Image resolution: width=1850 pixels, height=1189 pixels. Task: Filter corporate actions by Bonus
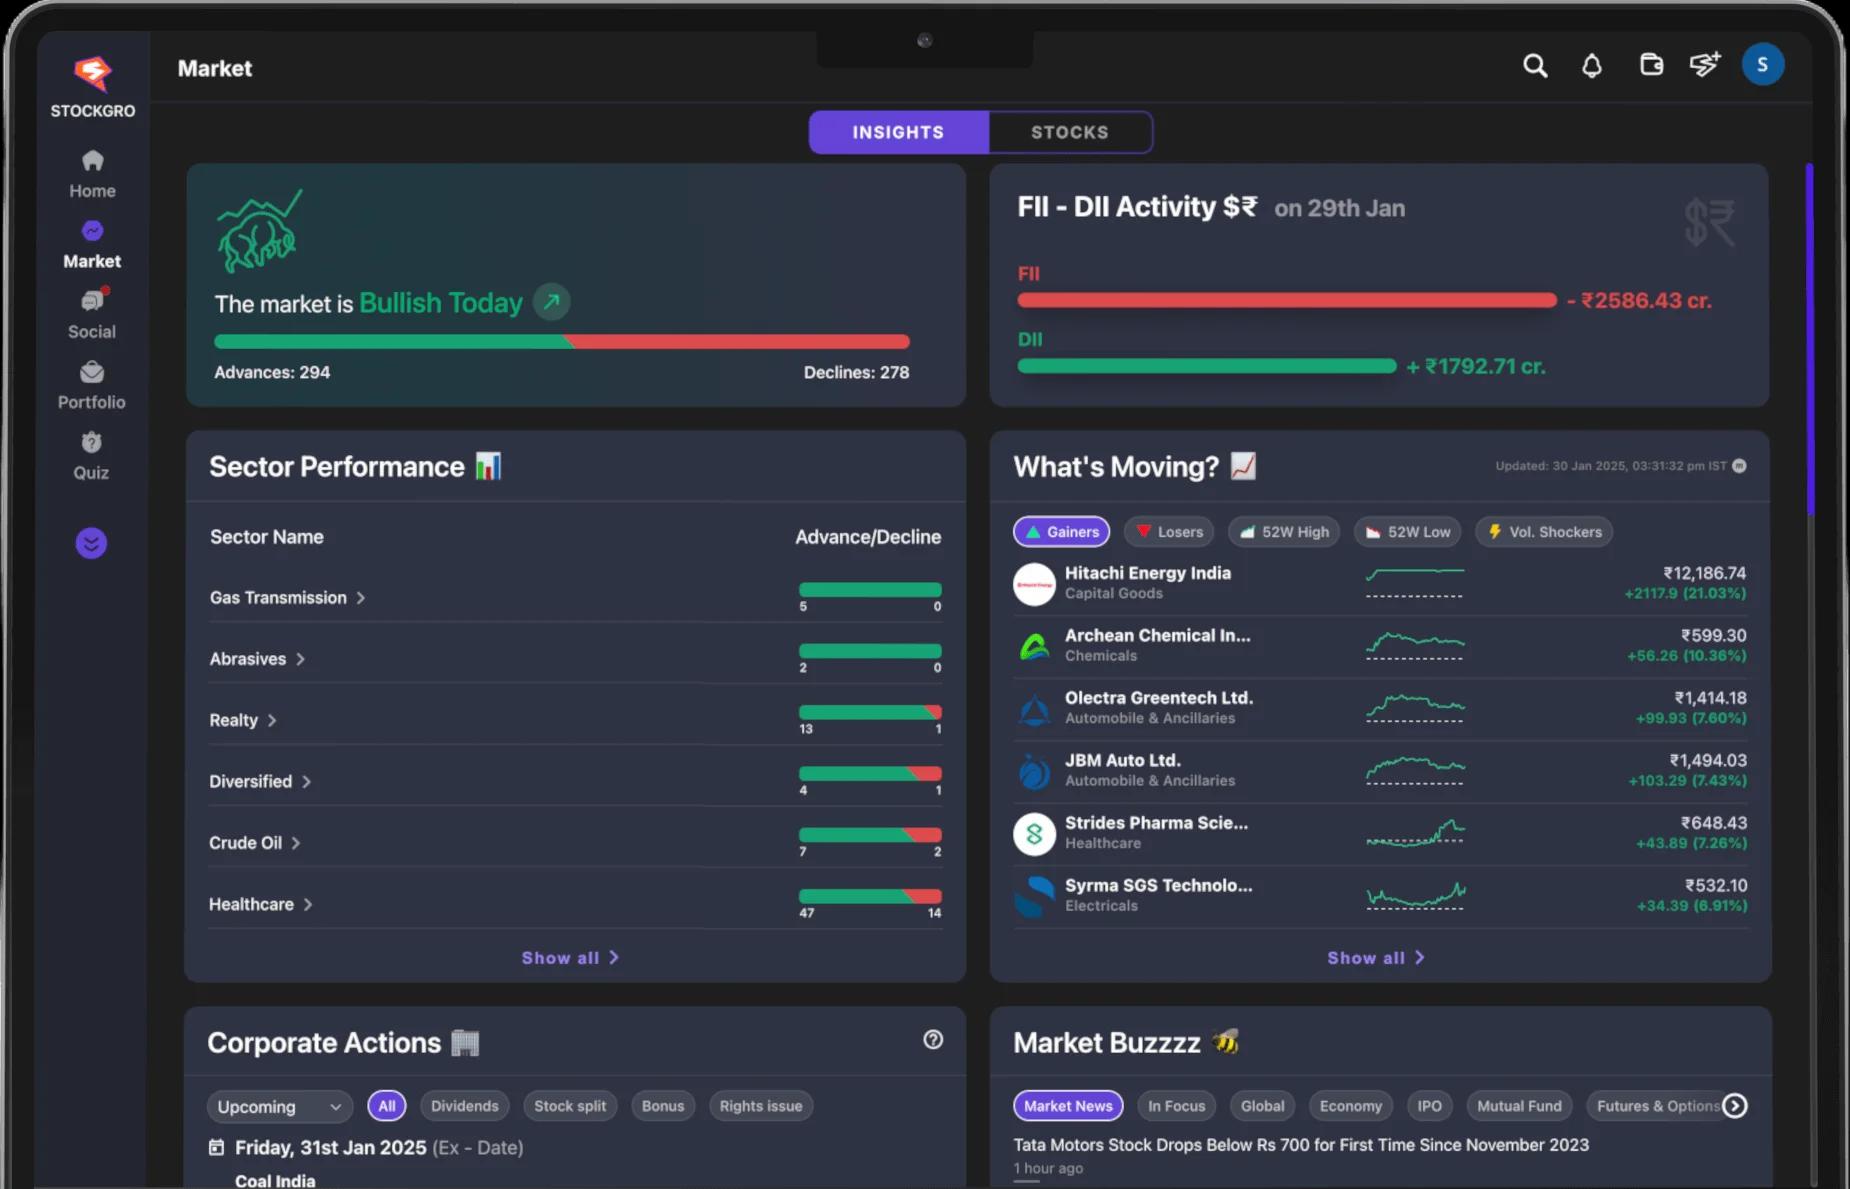[x=663, y=1106]
